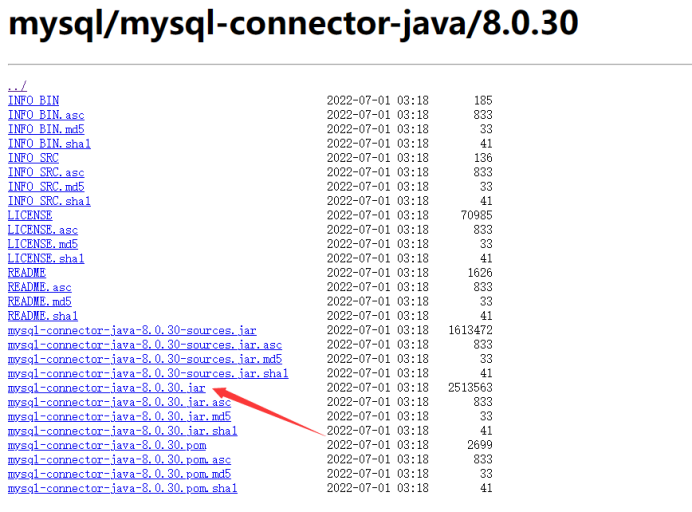The image size is (692, 512).
Task: Open mysql-connector-java-8.0.30.jar.asc link
Action: click(119, 402)
